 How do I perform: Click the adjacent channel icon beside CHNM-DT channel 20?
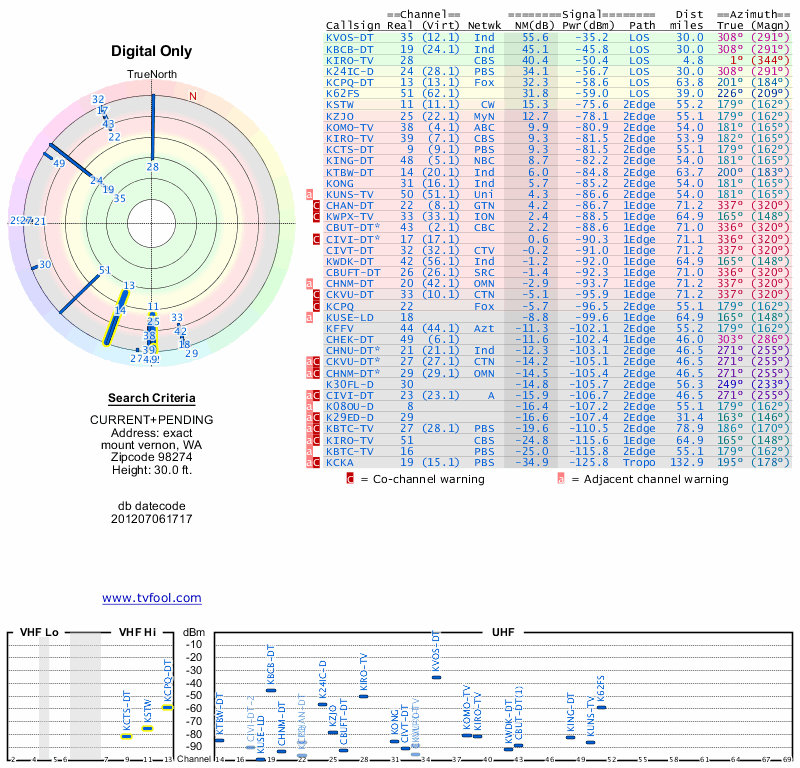point(310,283)
